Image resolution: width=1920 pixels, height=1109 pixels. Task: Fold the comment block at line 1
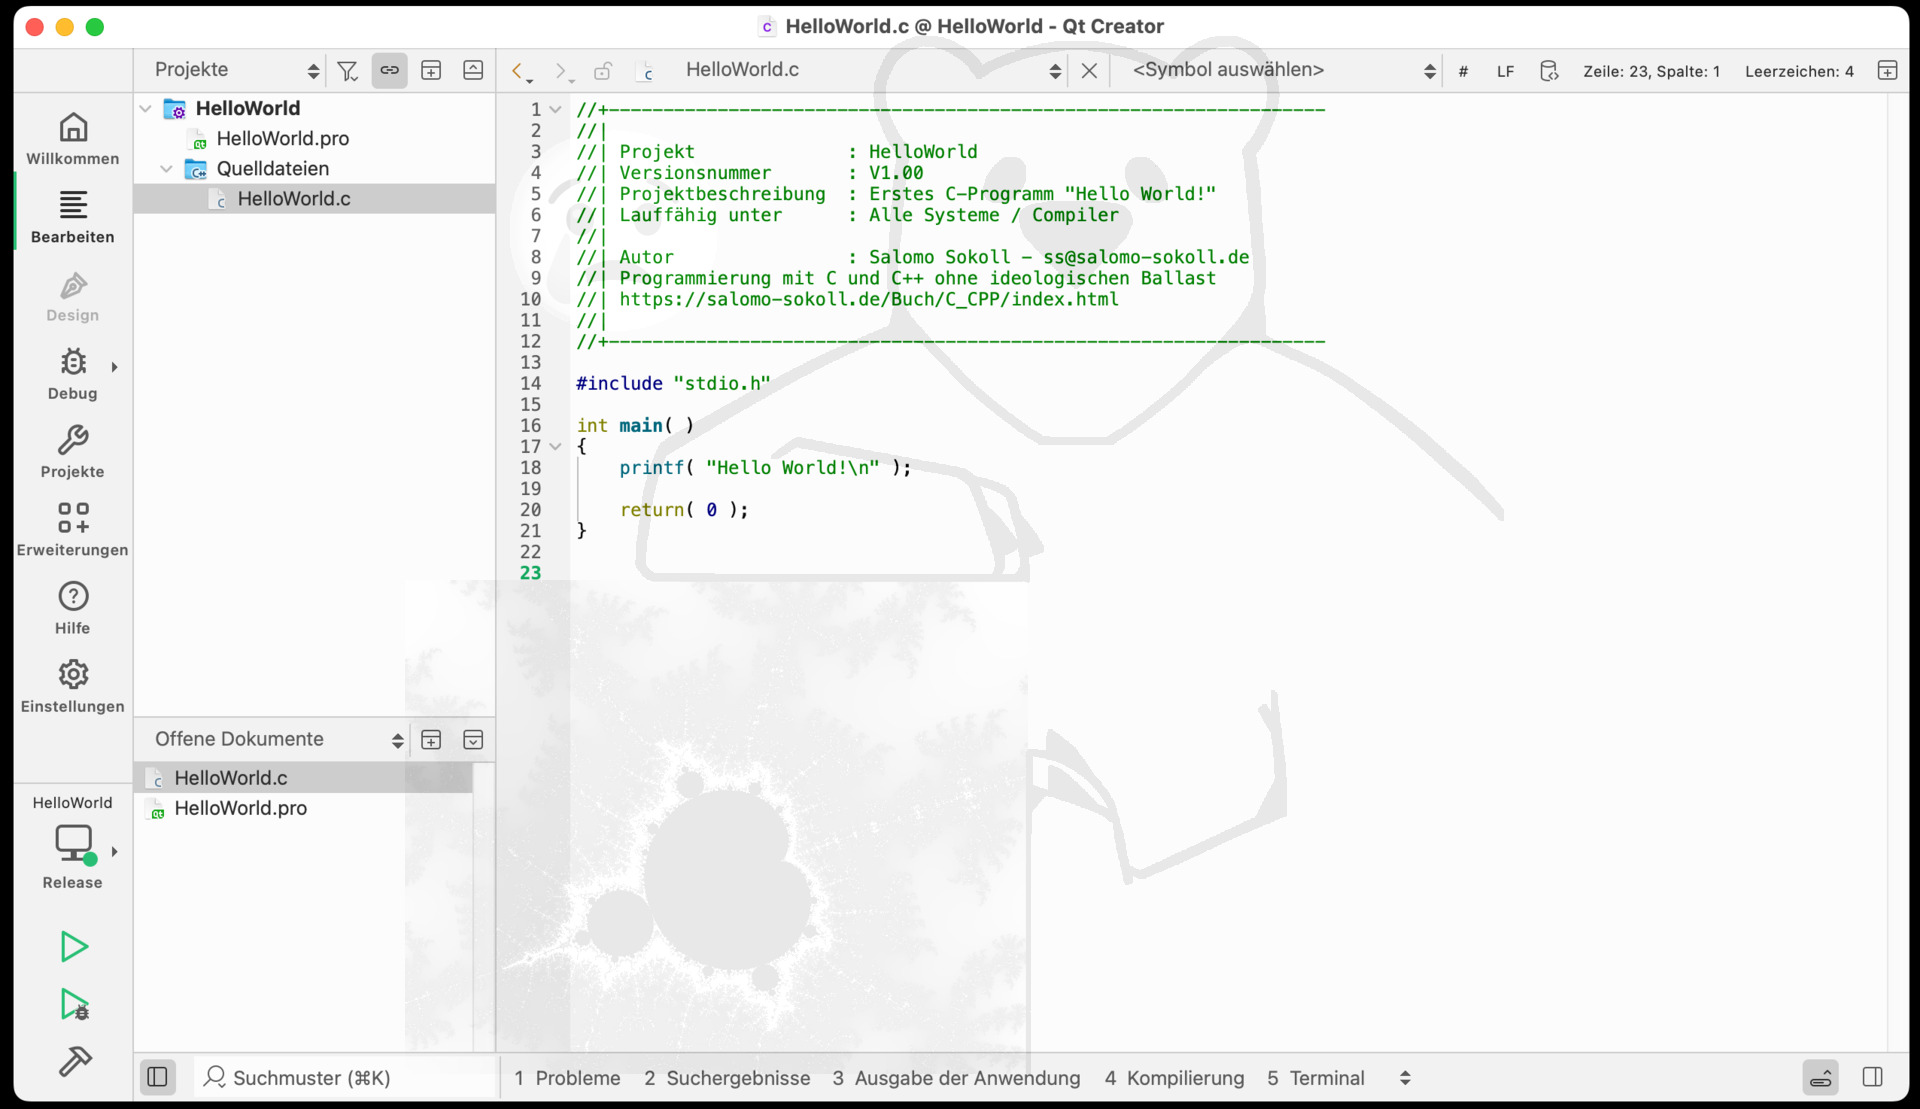pyautogui.click(x=556, y=109)
